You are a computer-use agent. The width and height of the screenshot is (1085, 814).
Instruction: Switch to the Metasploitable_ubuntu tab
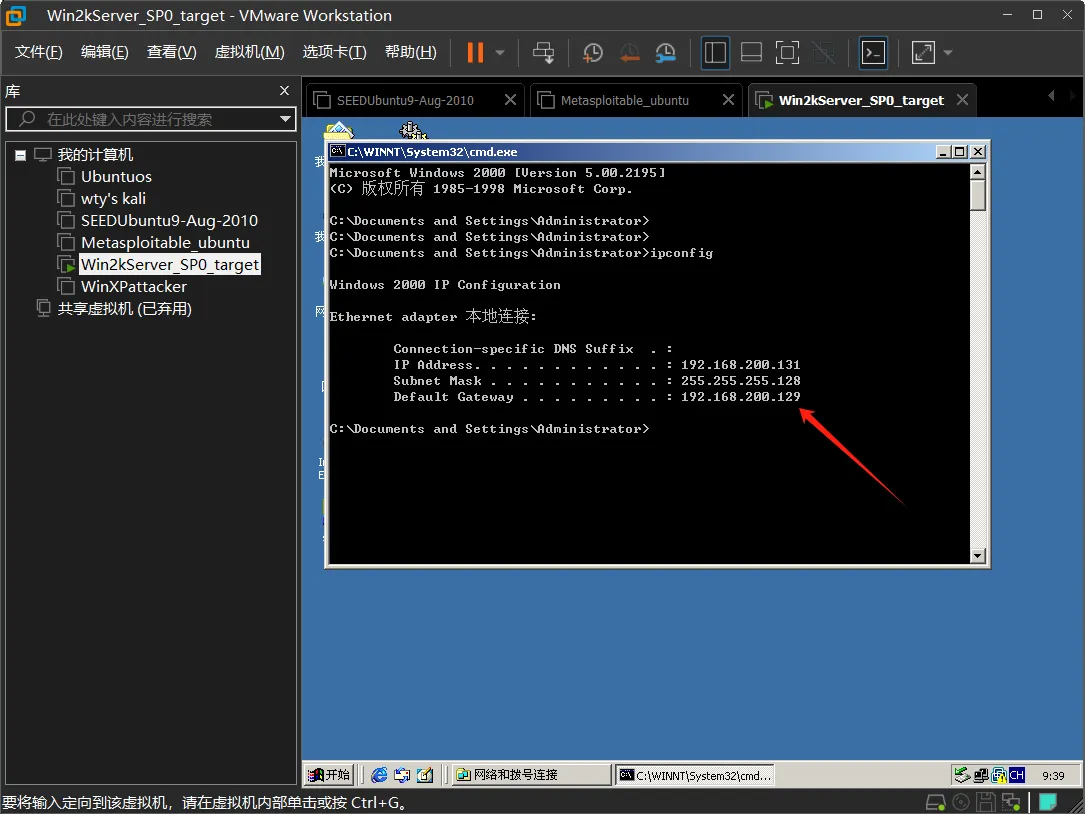tap(624, 100)
